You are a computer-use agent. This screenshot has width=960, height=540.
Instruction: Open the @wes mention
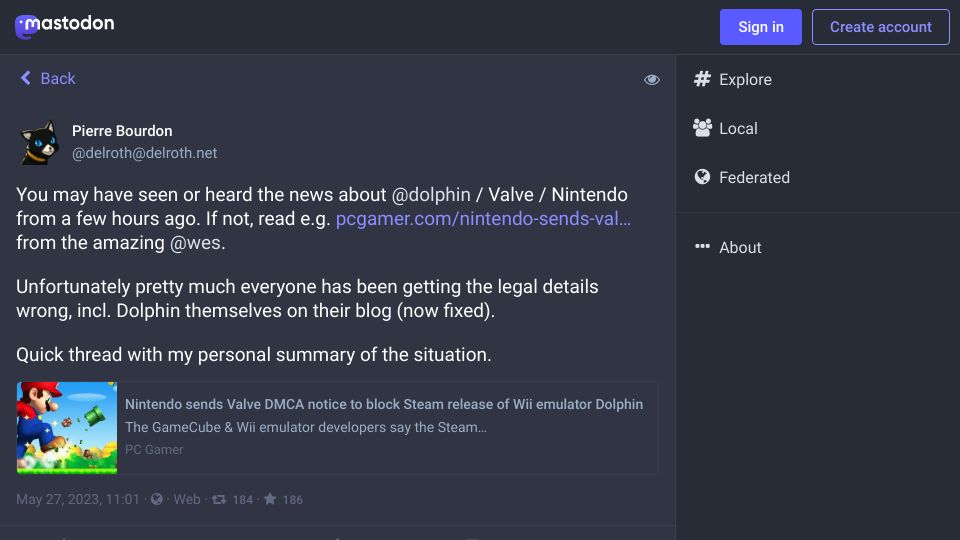(195, 242)
